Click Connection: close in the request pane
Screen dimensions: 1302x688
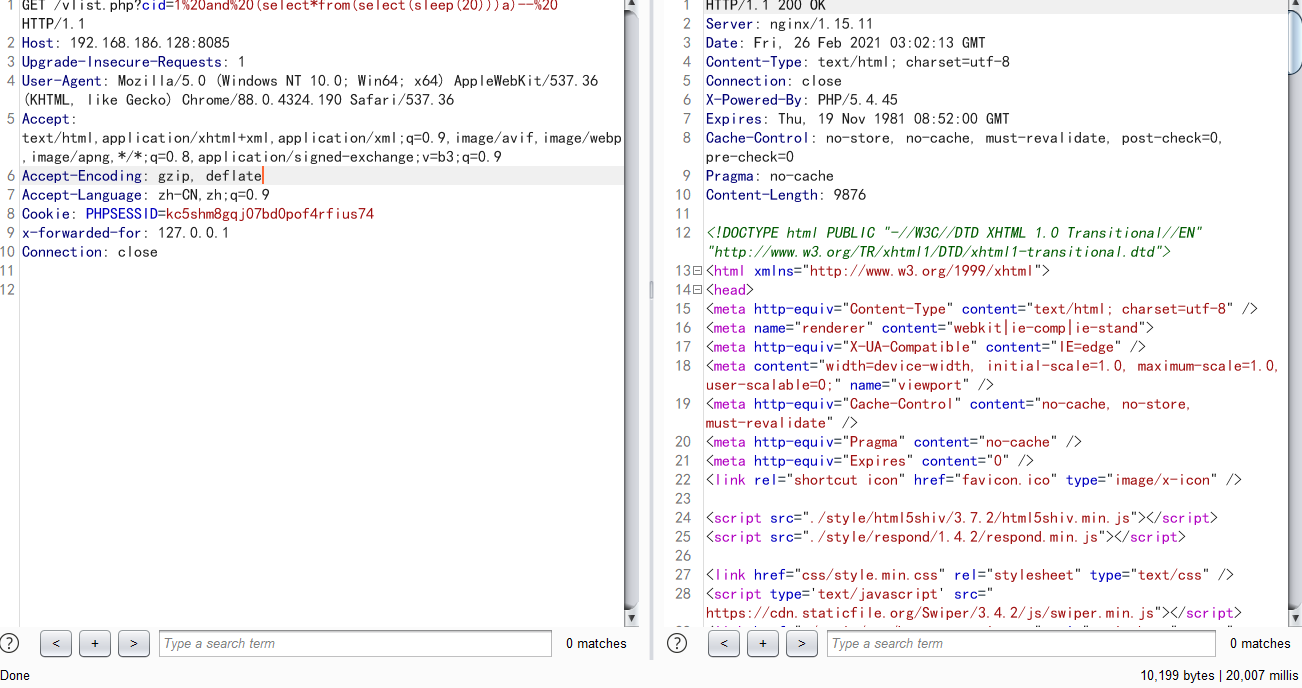tap(90, 252)
